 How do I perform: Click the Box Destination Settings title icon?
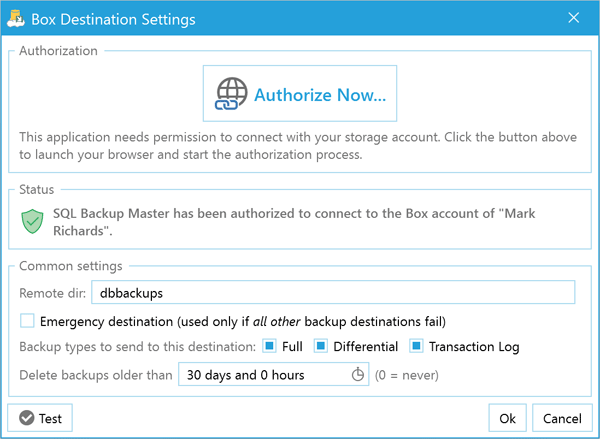(x=16, y=18)
